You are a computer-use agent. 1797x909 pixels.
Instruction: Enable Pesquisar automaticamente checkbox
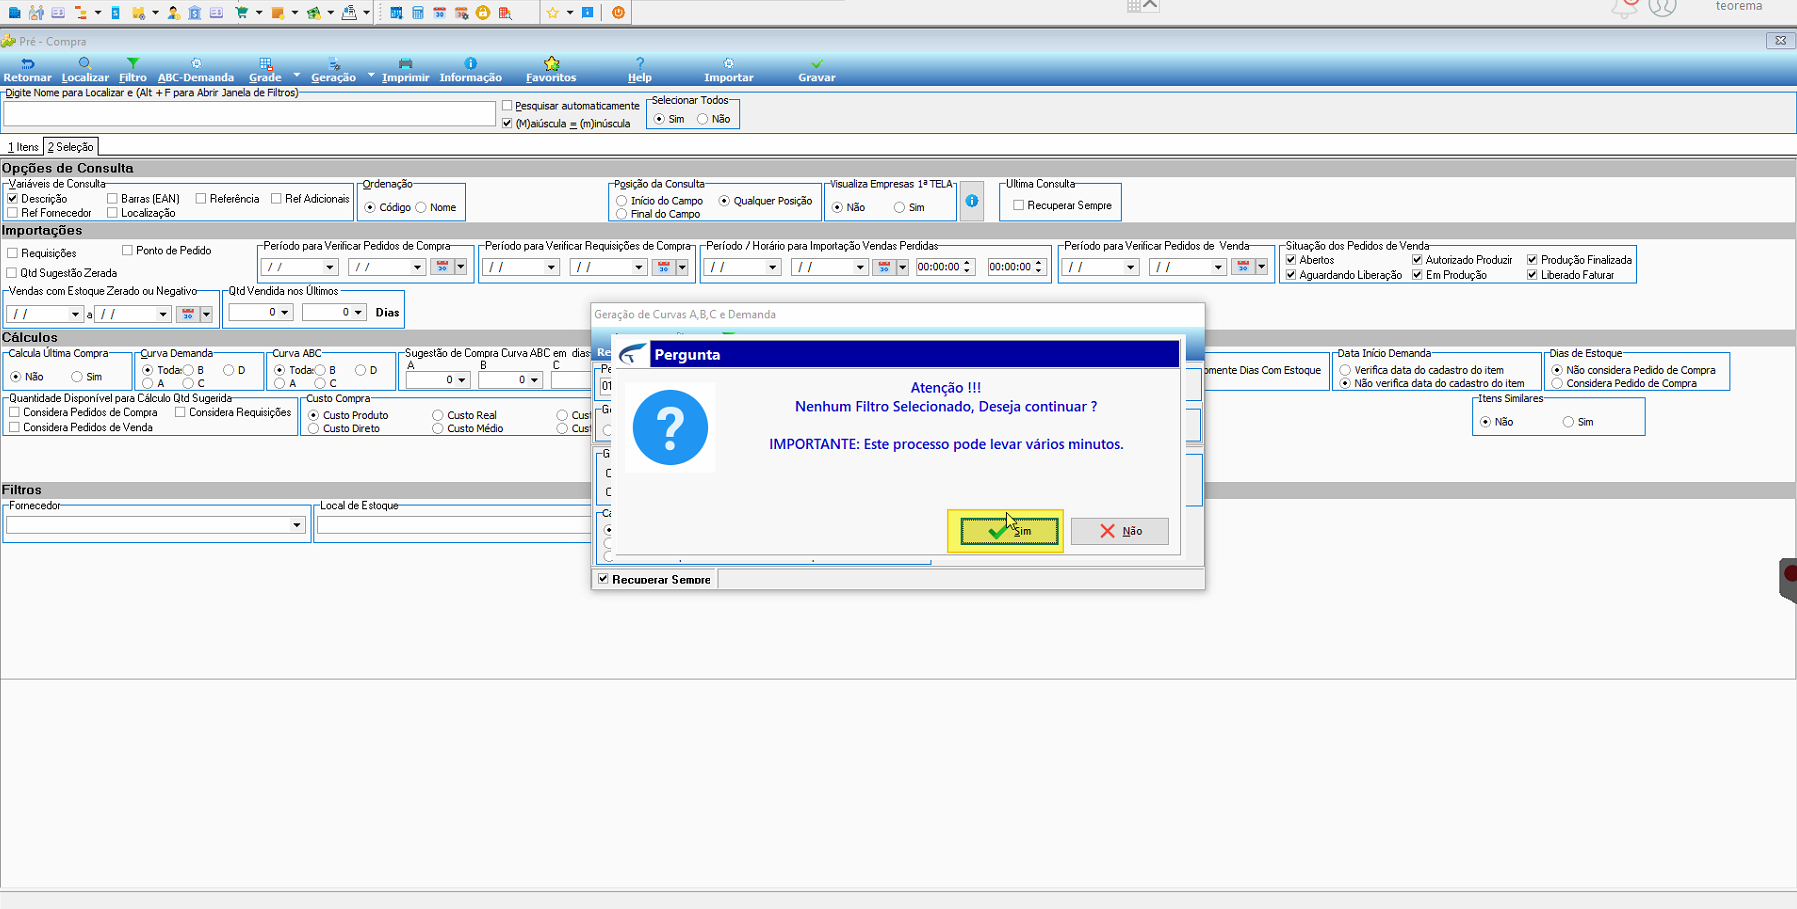507,106
